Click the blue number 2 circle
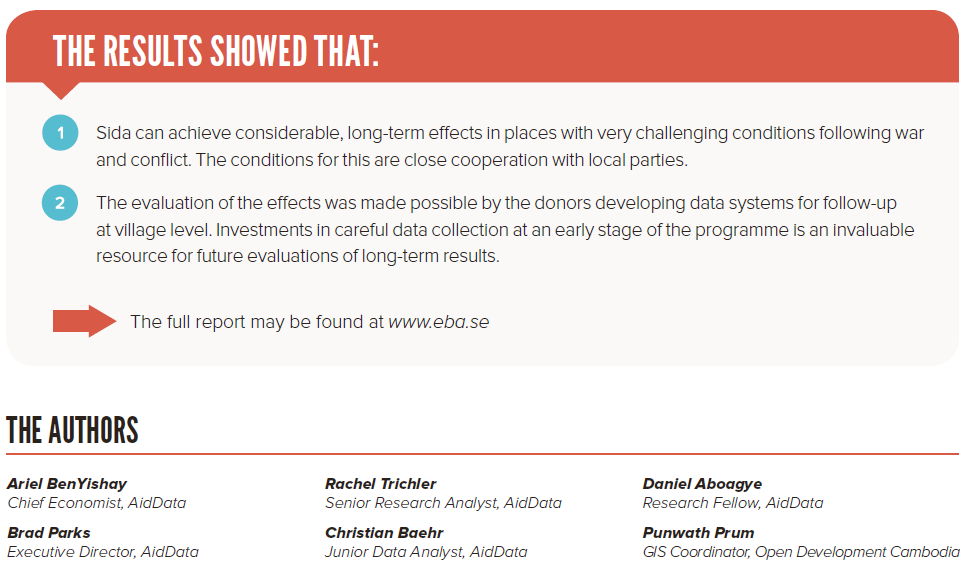 [x=60, y=204]
